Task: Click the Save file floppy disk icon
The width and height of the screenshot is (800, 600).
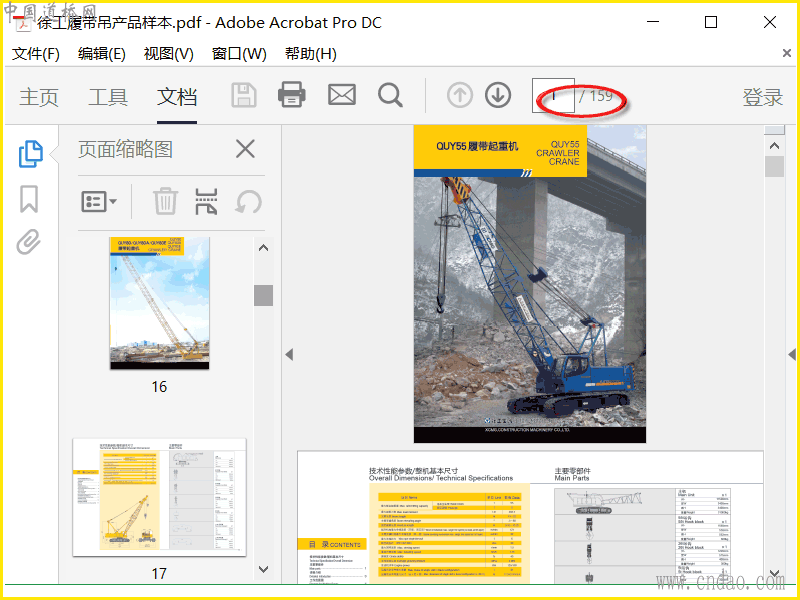Action: click(244, 95)
